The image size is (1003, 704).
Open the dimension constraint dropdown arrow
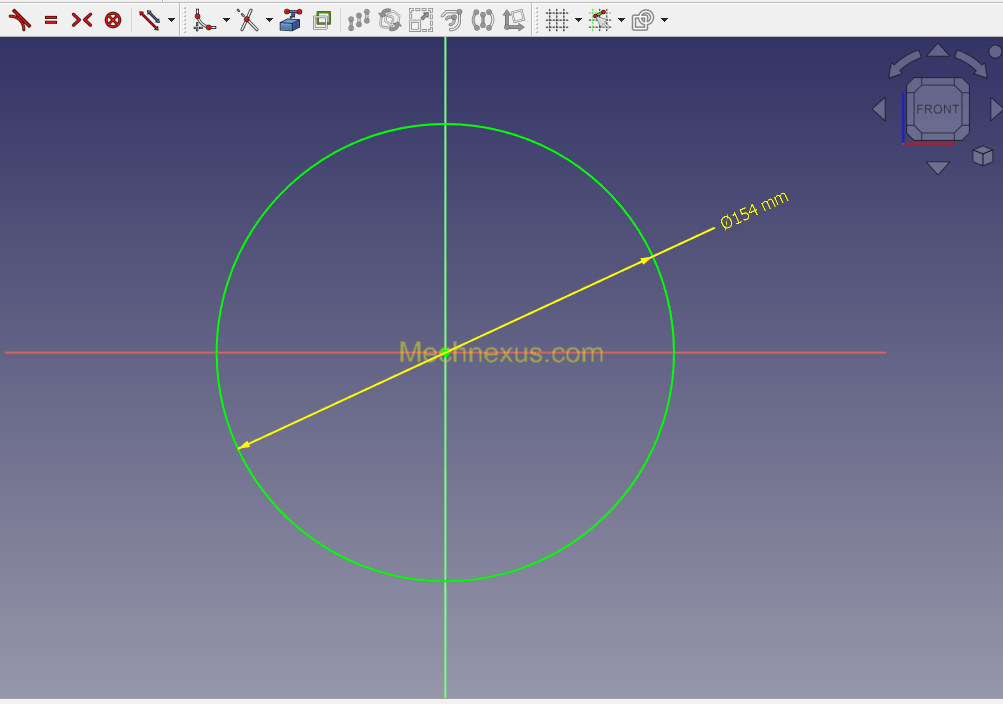coord(172,20)
